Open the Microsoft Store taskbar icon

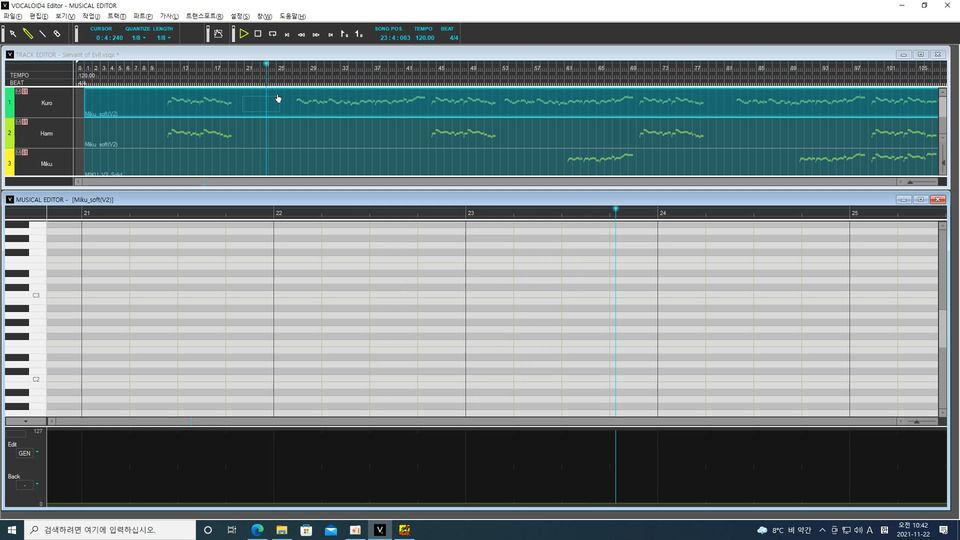306,530
